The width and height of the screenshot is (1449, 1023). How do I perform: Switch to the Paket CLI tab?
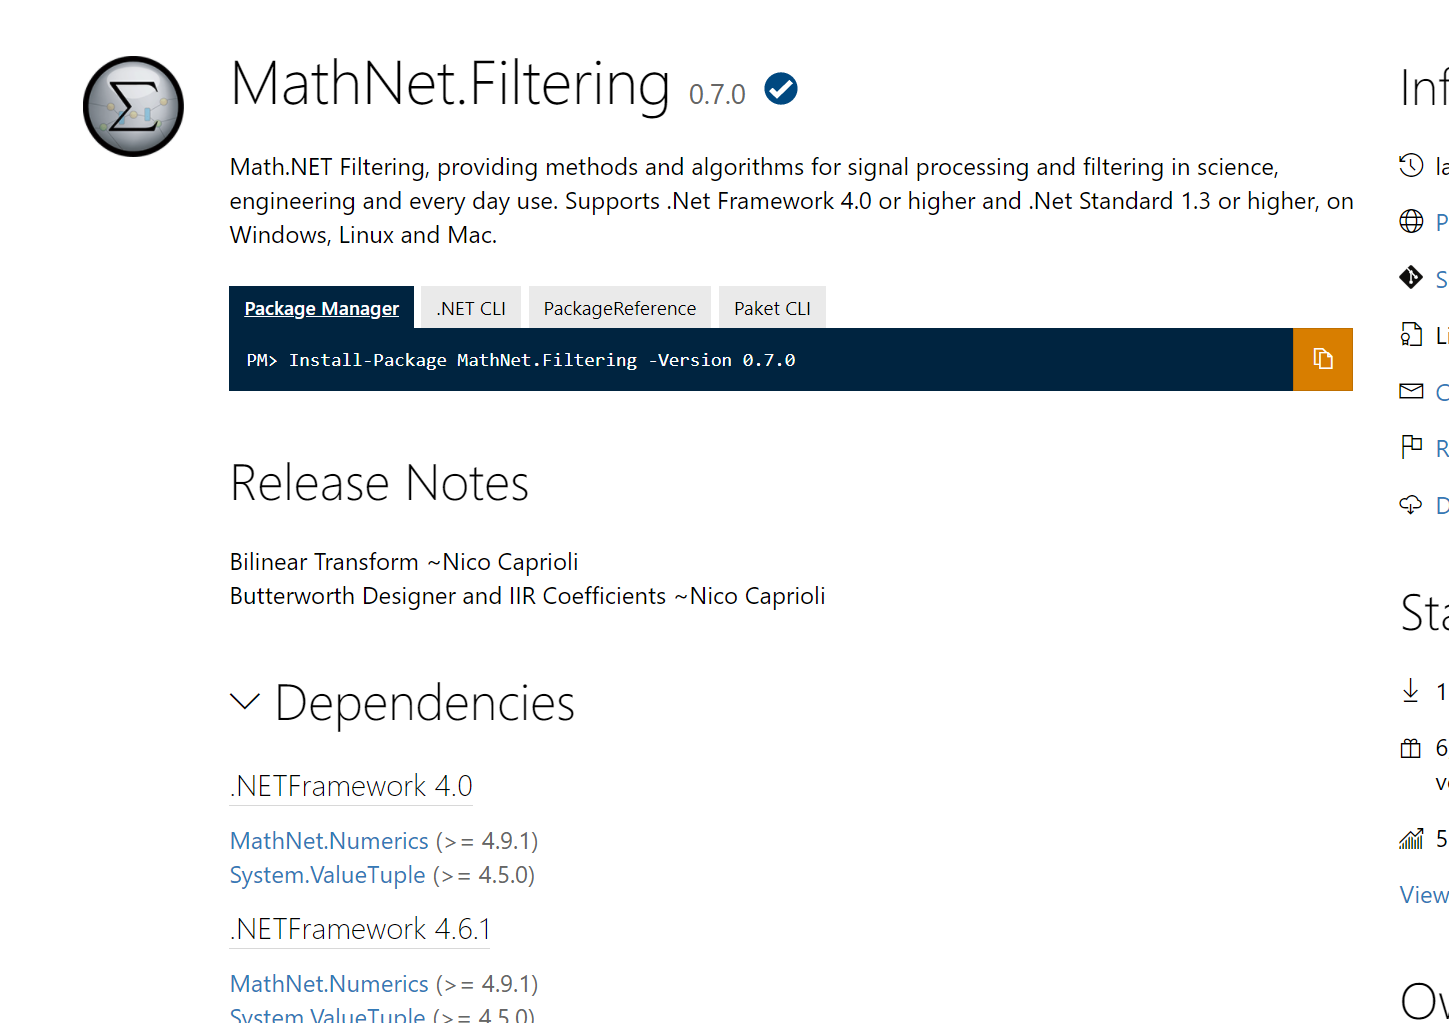[772, 308]
